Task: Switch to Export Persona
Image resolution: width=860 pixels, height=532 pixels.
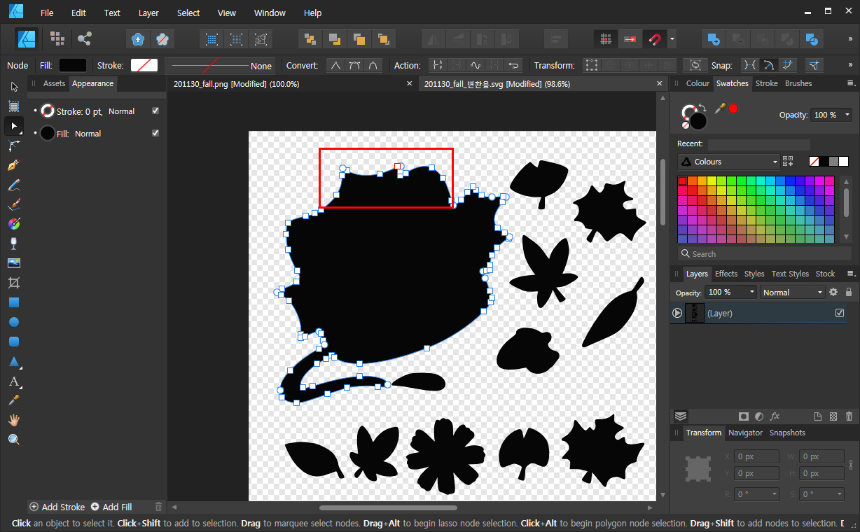Action: (x=84, y=39)
